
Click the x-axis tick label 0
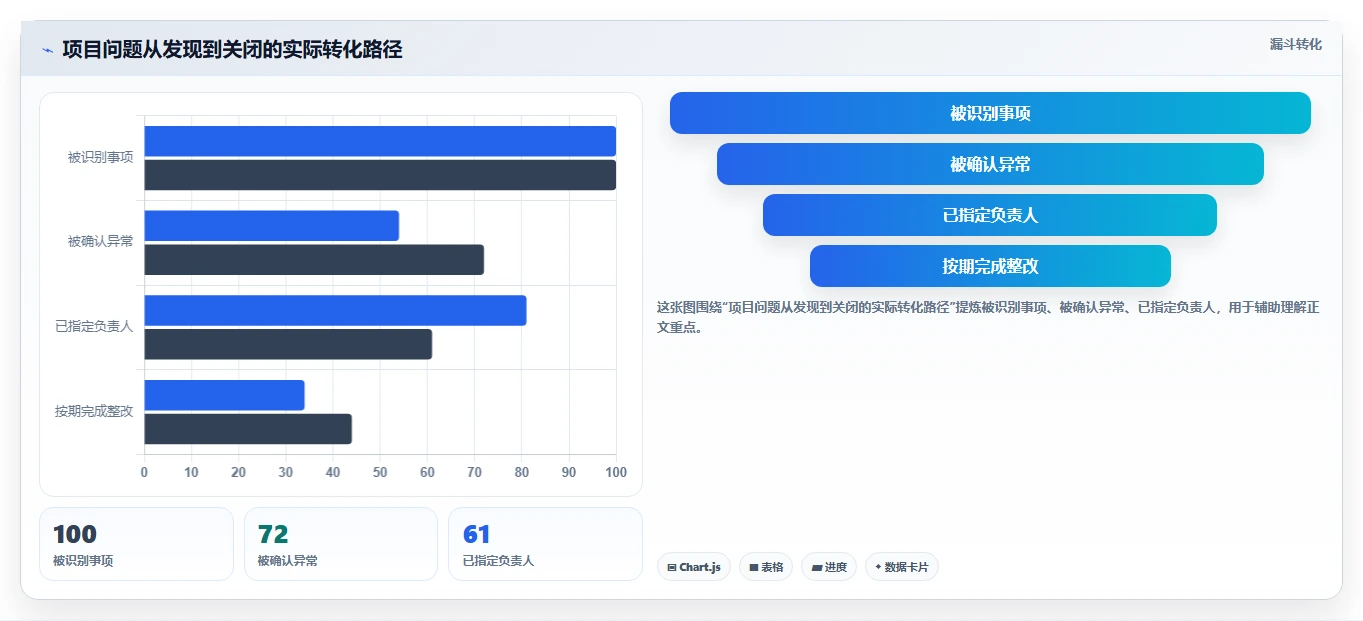(x=144, y=472)
